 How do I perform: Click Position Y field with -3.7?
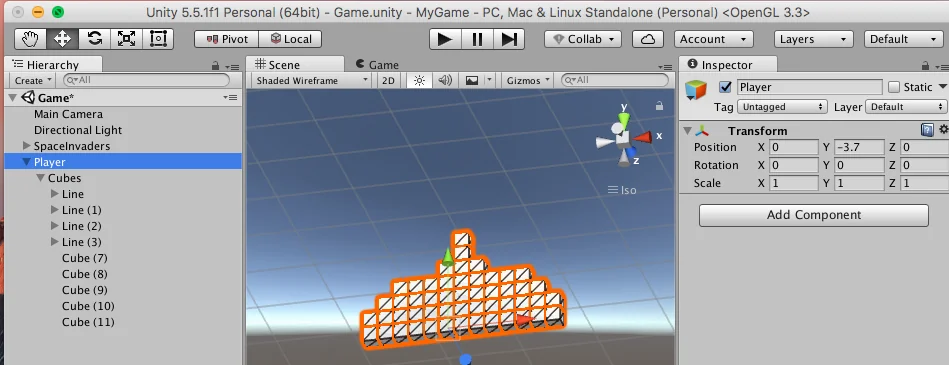point(859,147)
